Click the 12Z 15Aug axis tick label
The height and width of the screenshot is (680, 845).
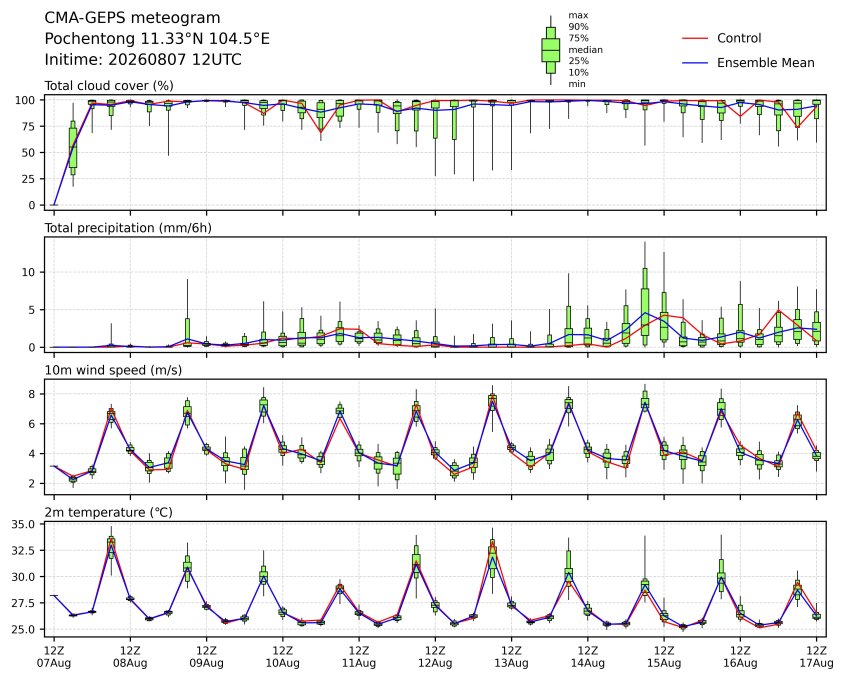tap(664, 657)
